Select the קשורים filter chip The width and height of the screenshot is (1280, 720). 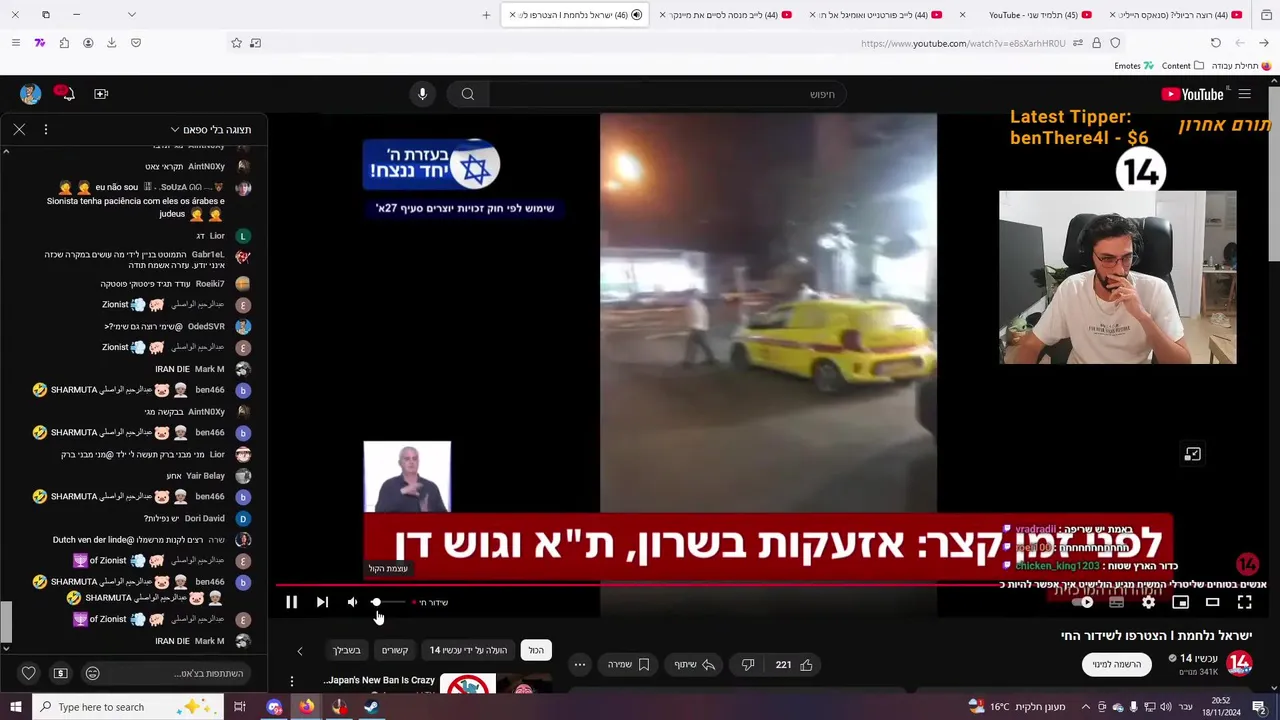coord(395,650)
